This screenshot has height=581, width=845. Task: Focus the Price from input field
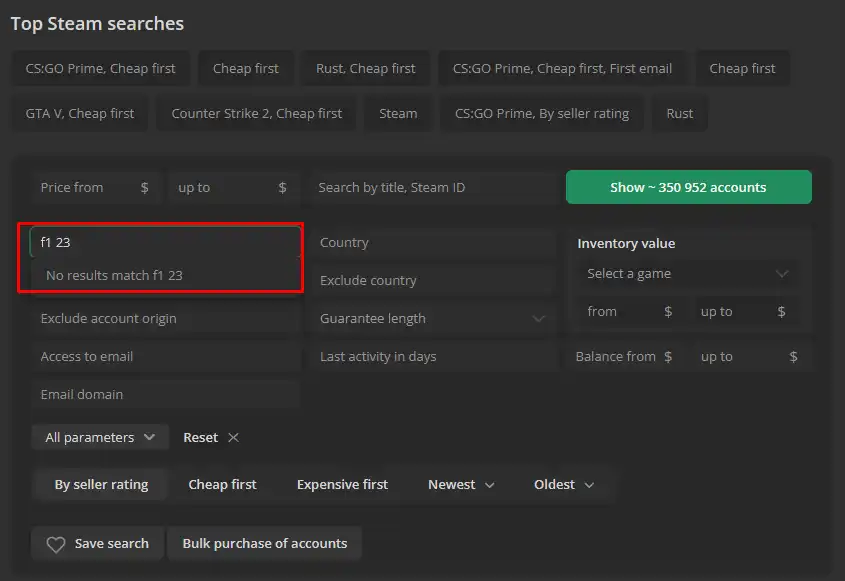pos(96,188)
